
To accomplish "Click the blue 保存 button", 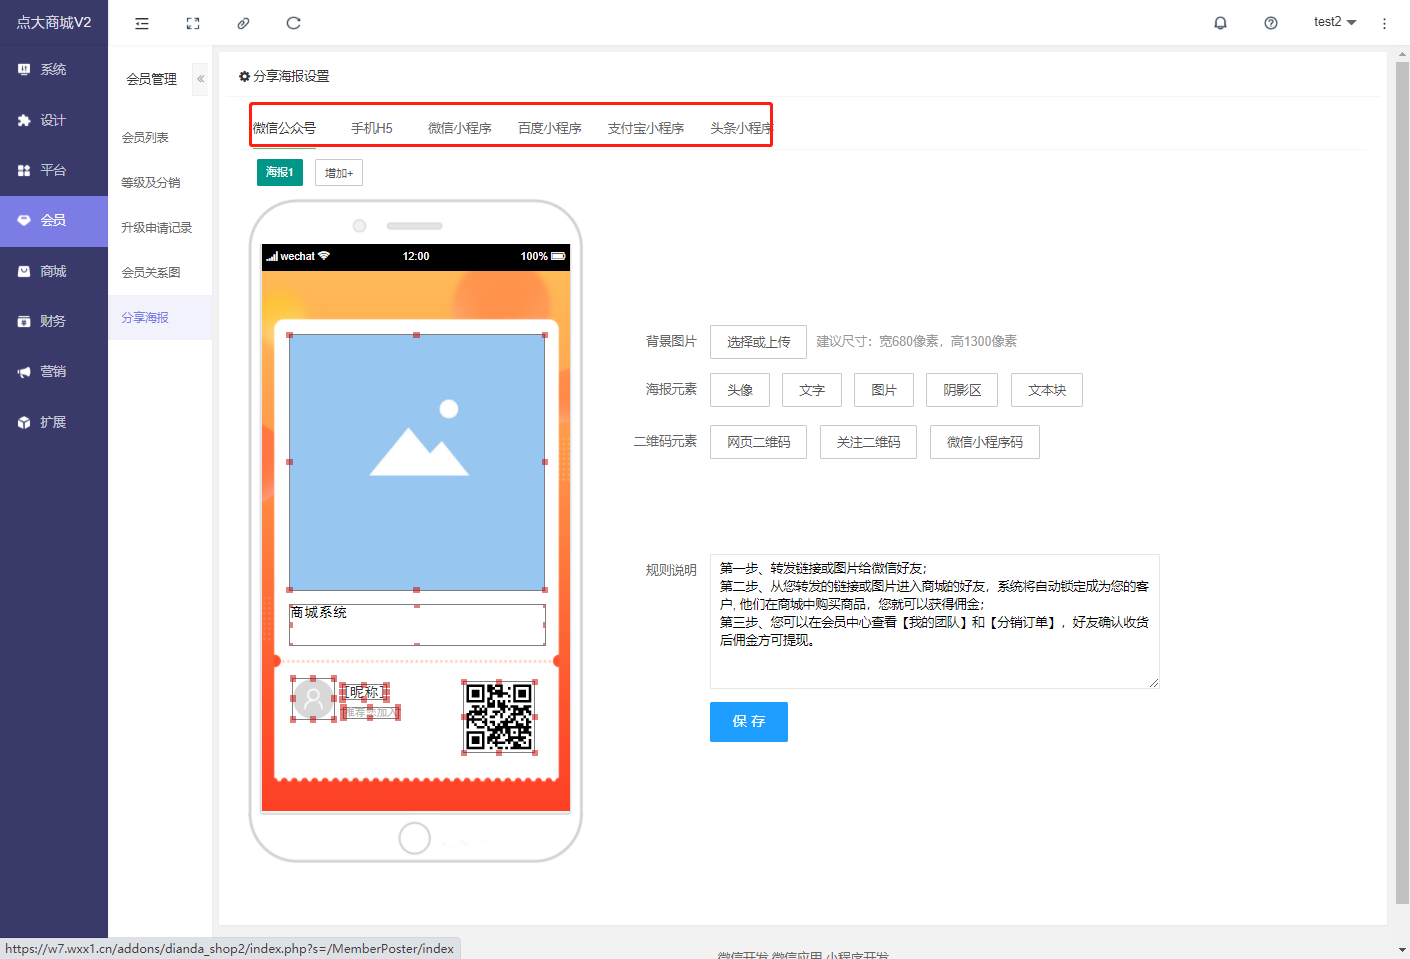I will pos(749,722).
